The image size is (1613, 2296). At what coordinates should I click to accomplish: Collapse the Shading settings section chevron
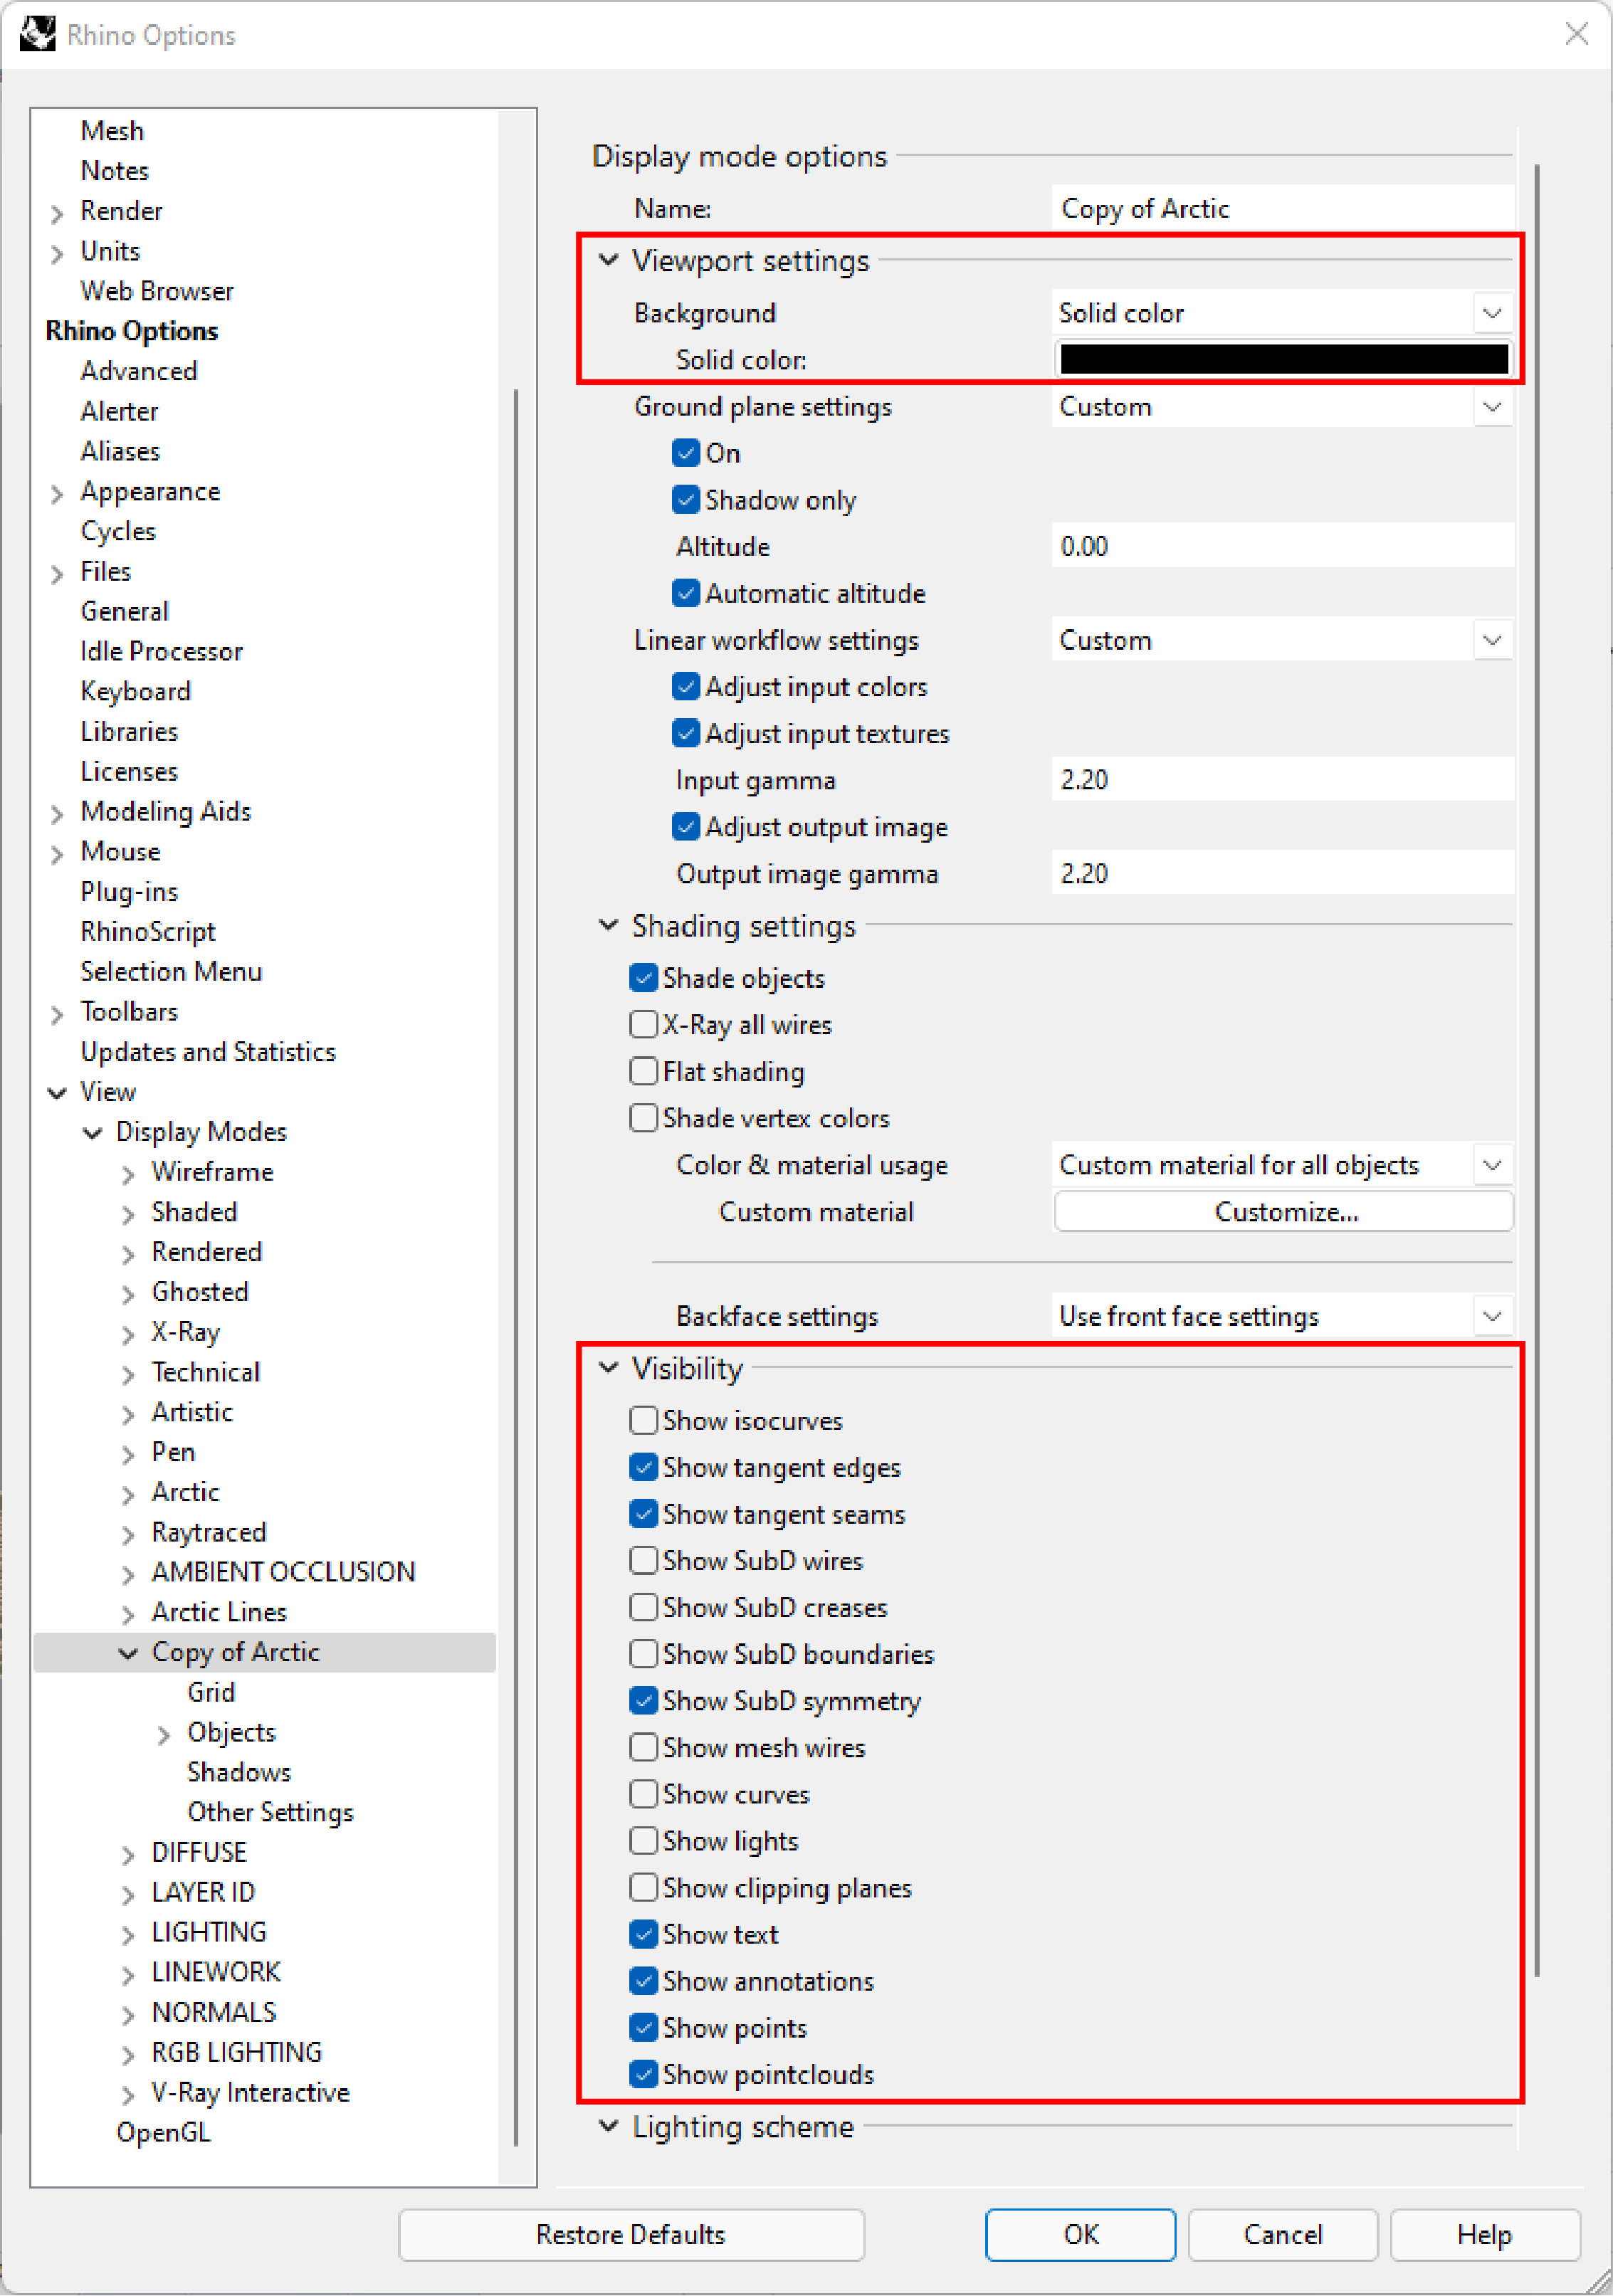coord(608,925)
